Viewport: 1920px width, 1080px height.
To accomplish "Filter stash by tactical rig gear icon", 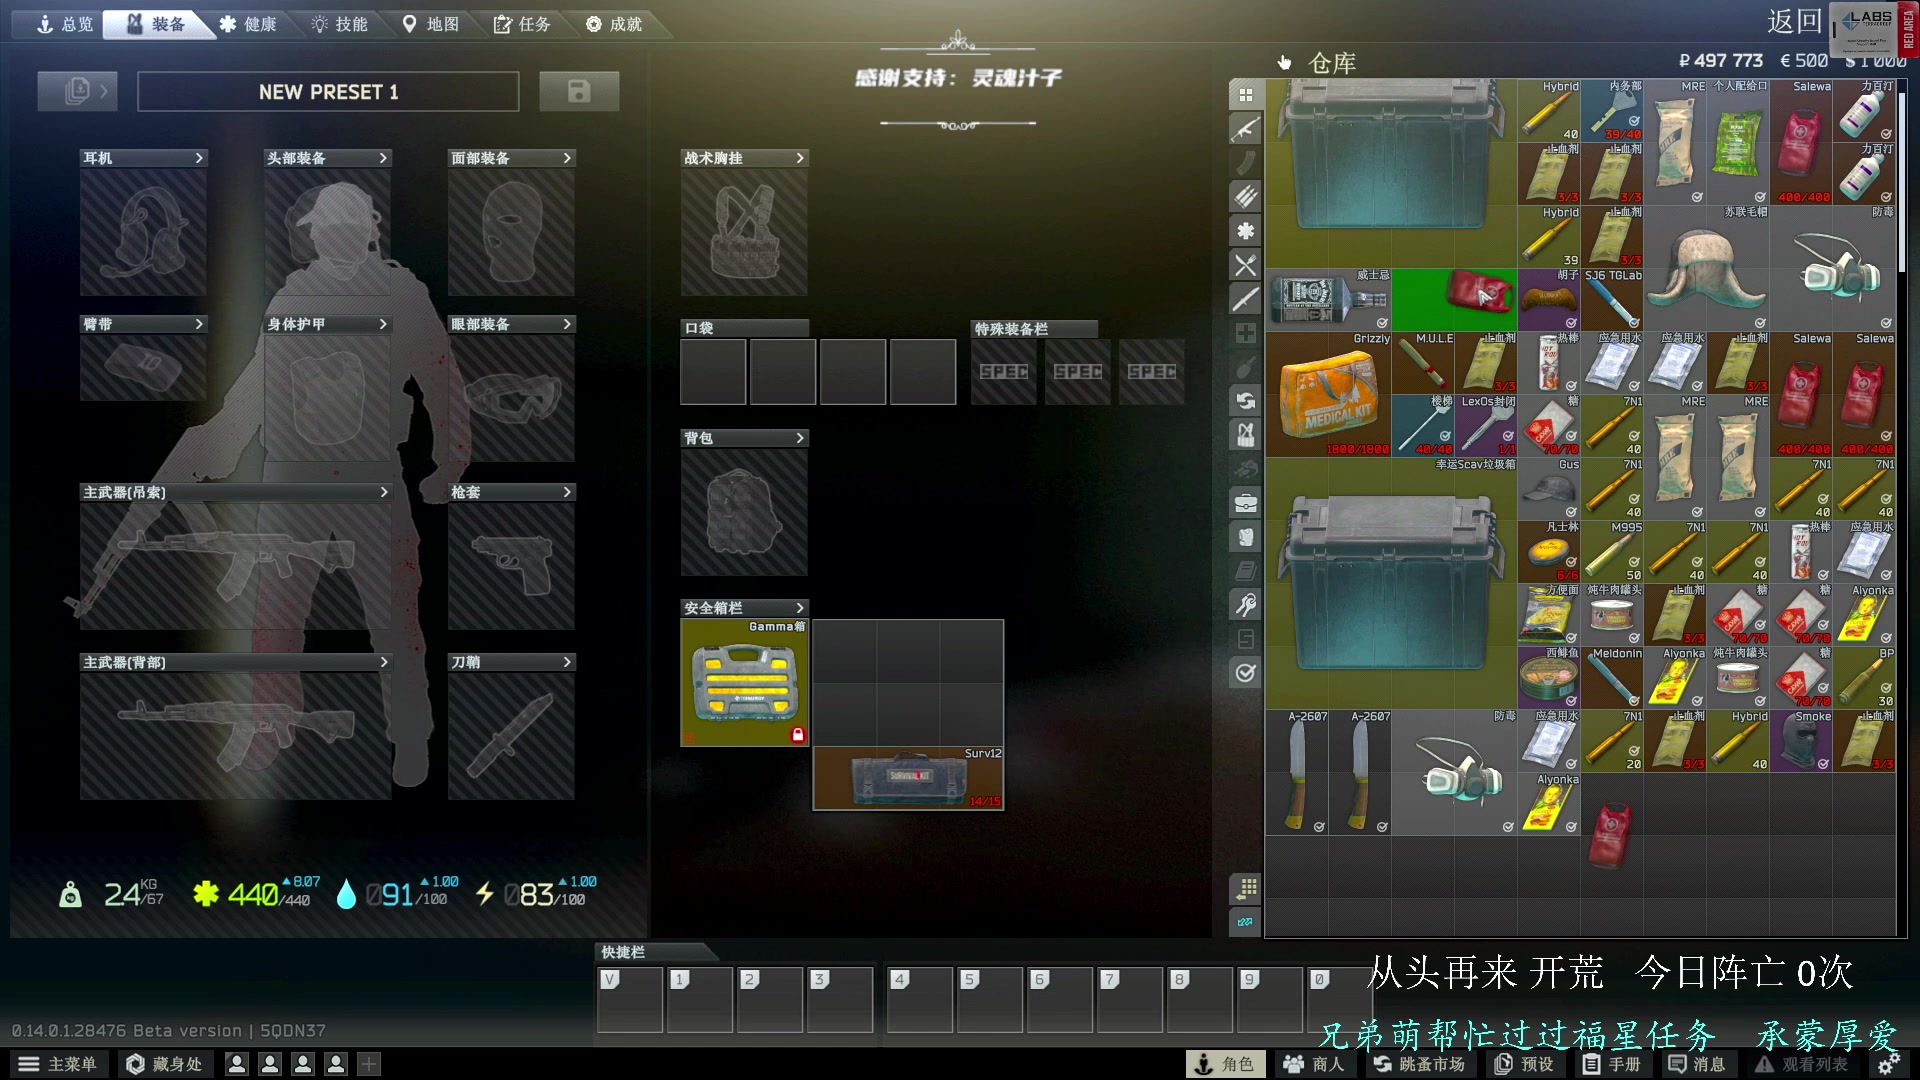I will coord(1245,435).
